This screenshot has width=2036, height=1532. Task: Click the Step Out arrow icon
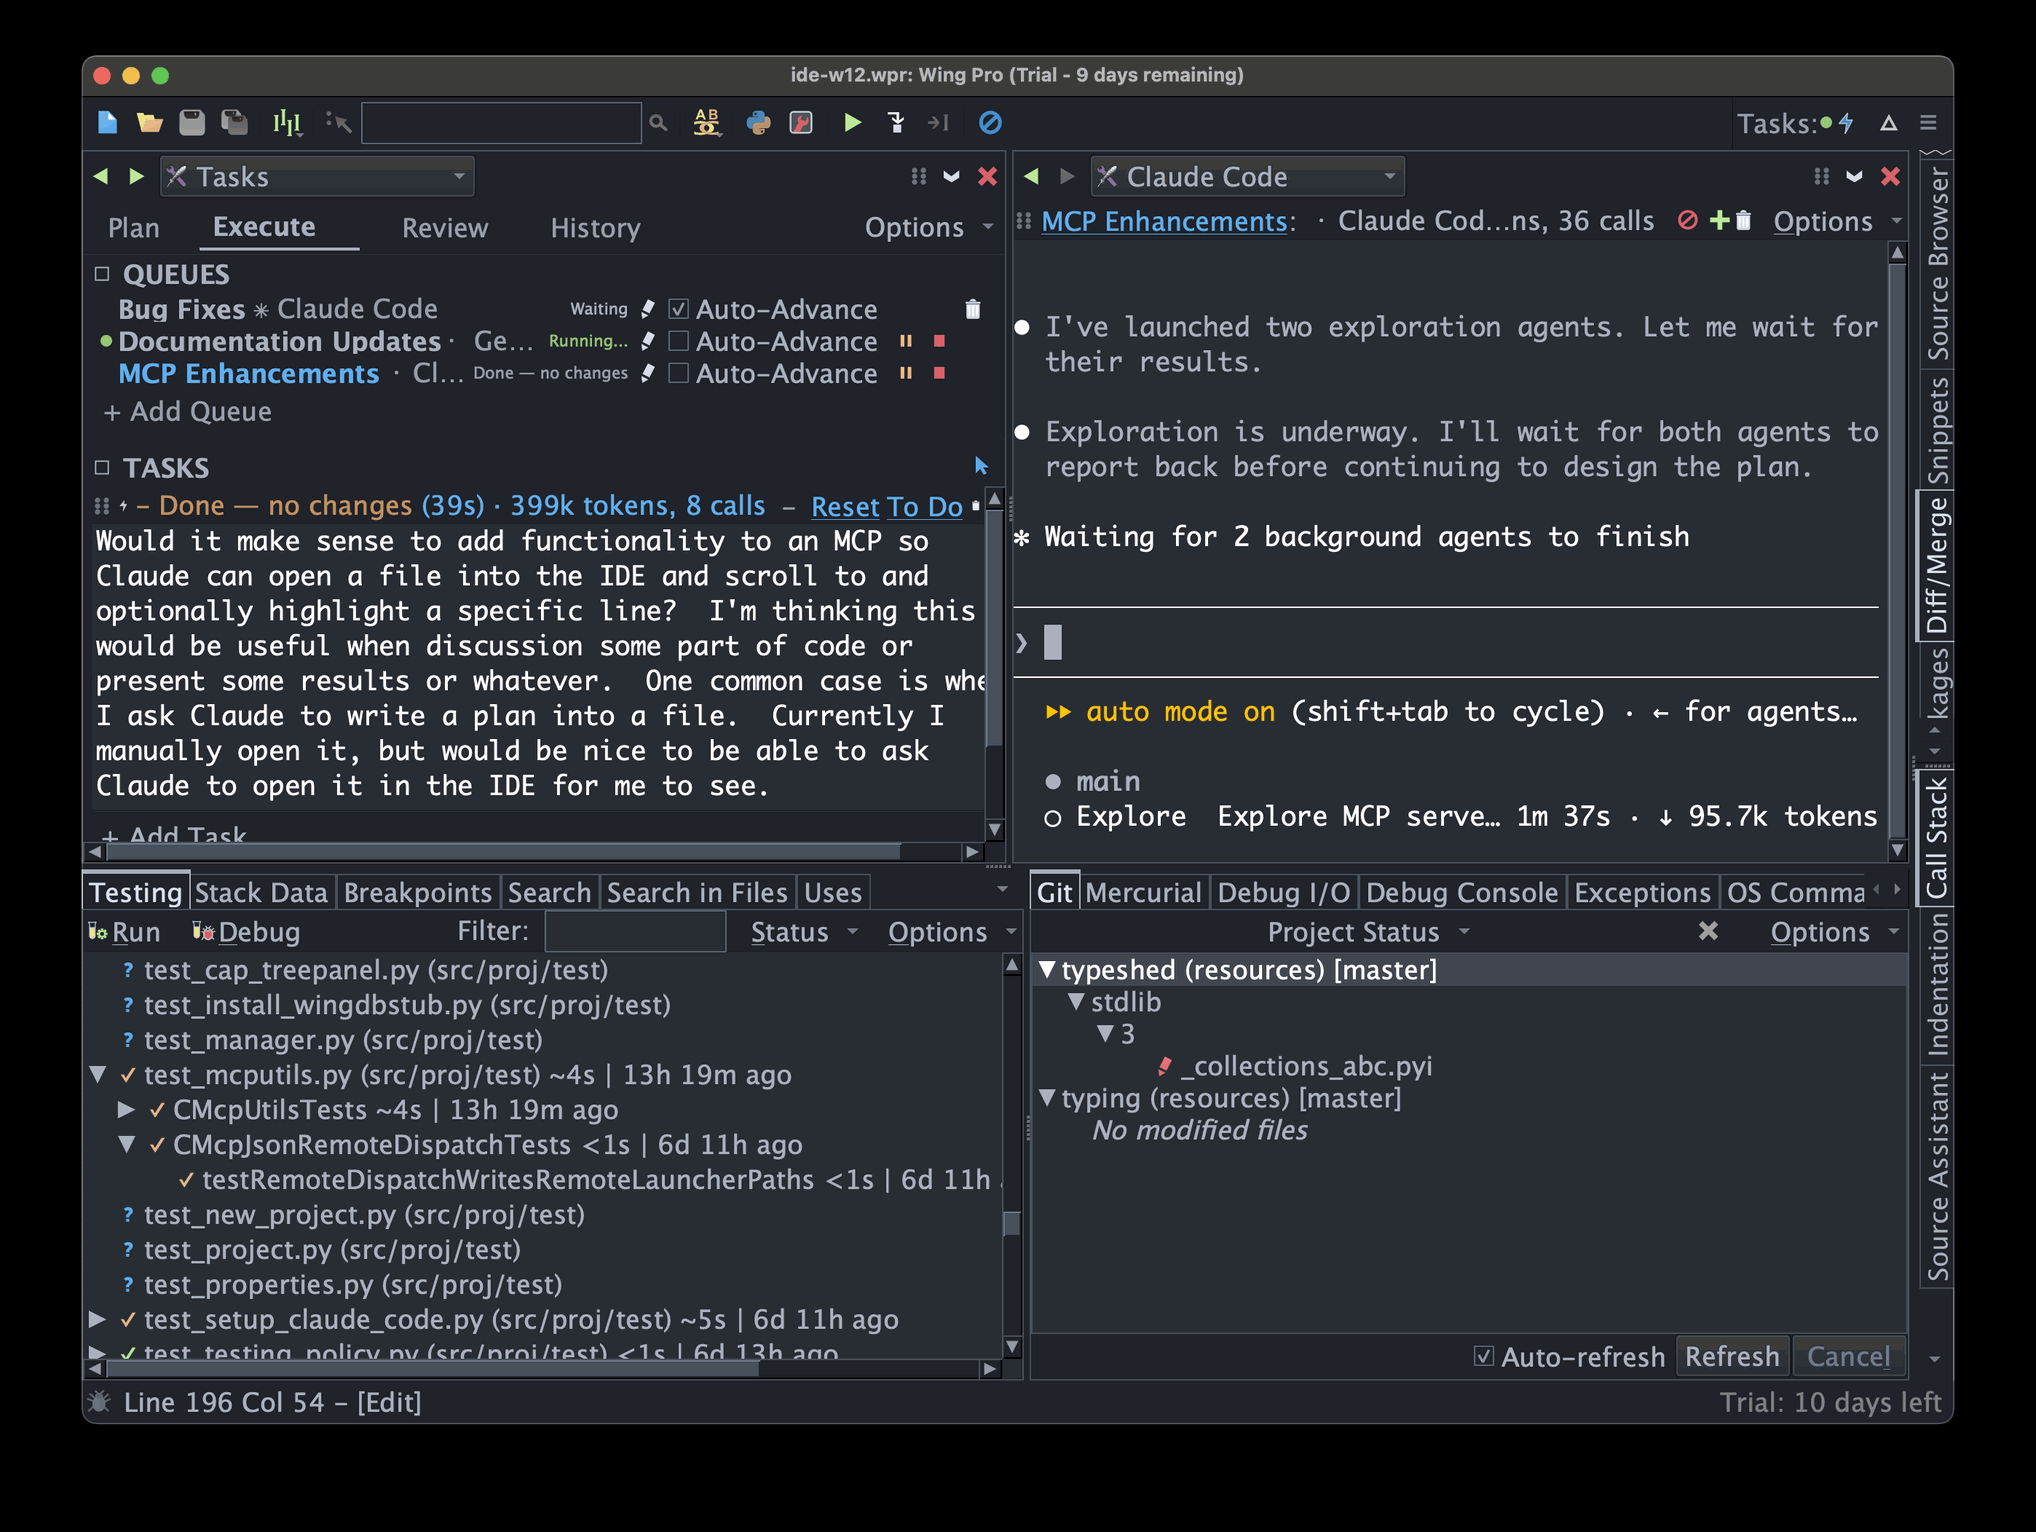[938, 123]
